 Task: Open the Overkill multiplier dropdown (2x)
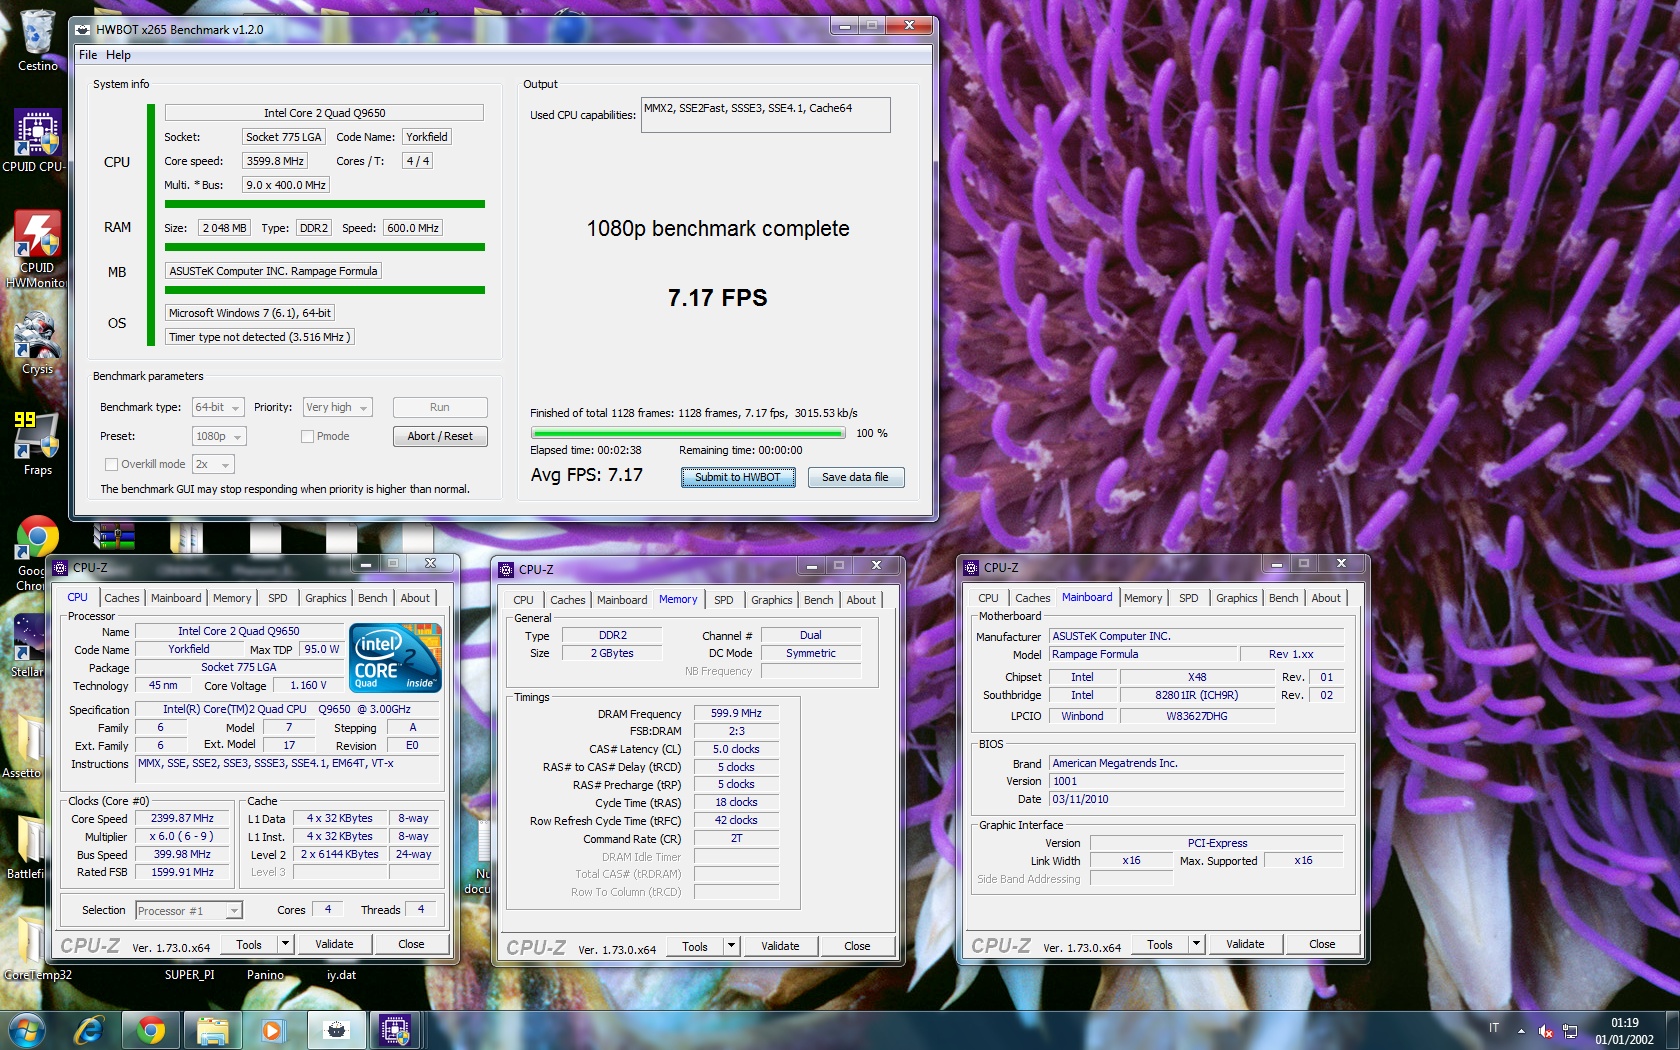[x=213, y=464]
